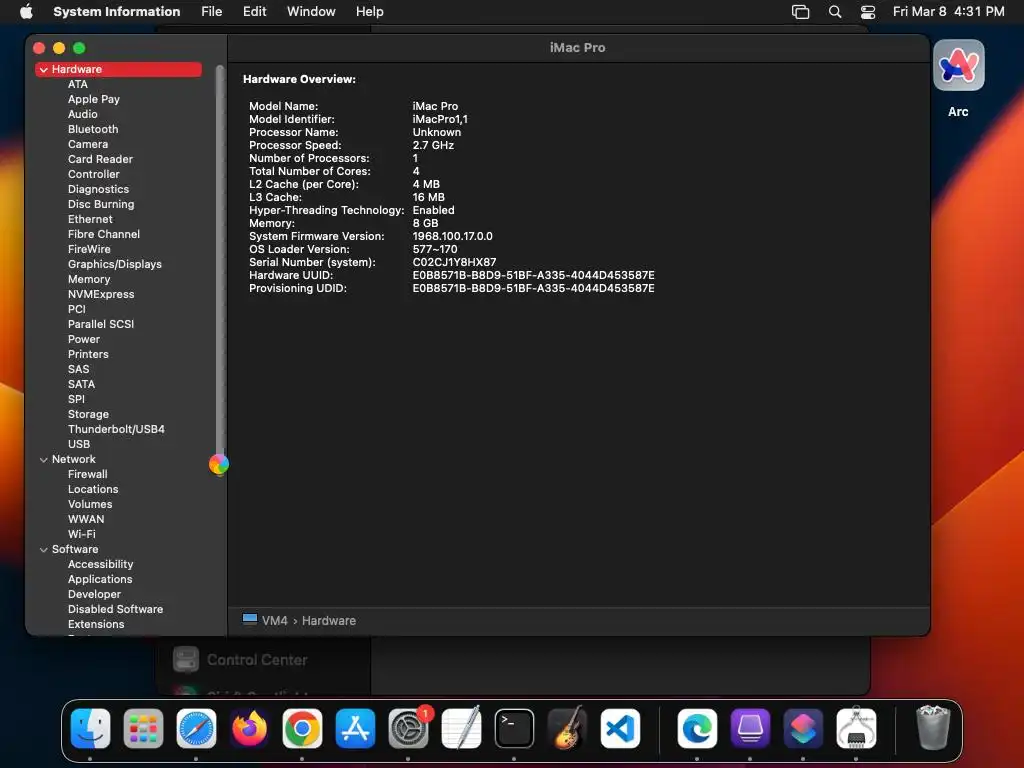Select Extensions under Software
The width and height of the screenshot is (1024, 768).
[96, 625]
